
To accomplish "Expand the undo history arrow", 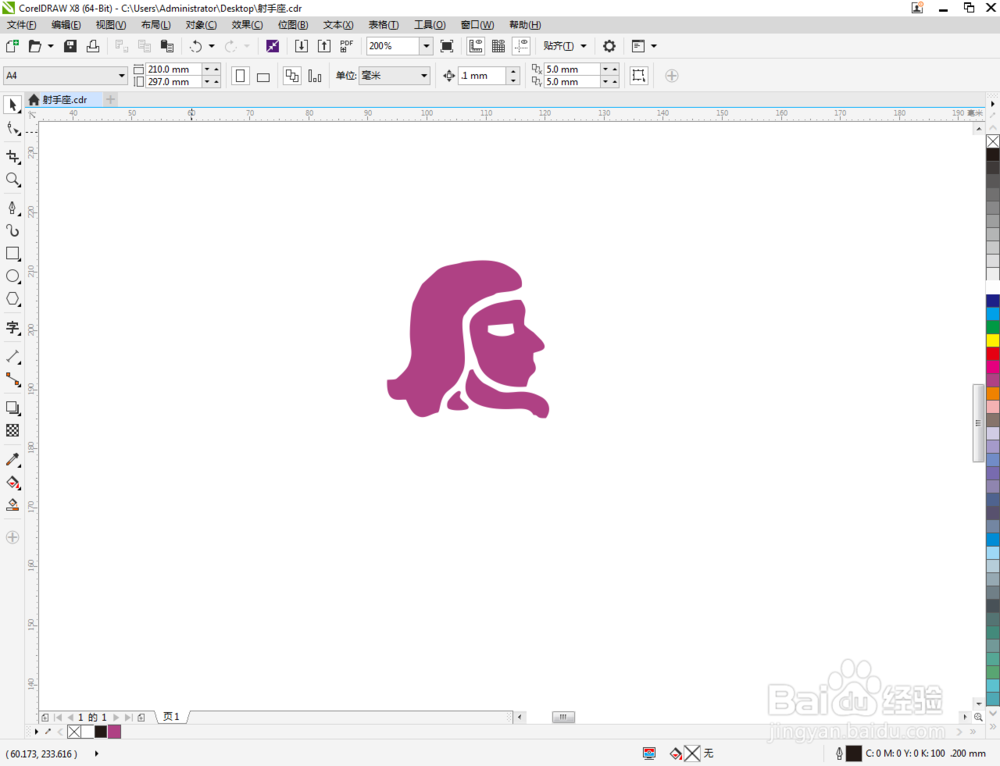I will [x=212, y=46].
